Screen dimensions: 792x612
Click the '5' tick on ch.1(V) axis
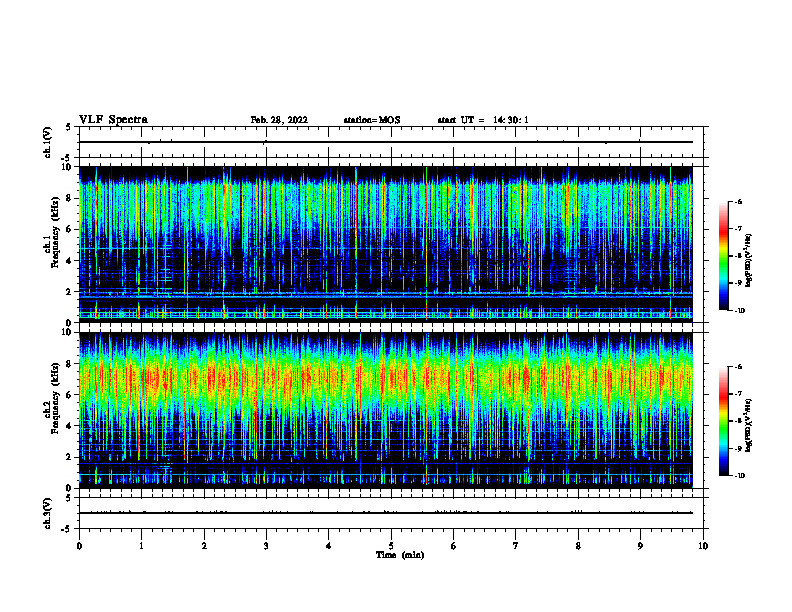pos(69,128)
